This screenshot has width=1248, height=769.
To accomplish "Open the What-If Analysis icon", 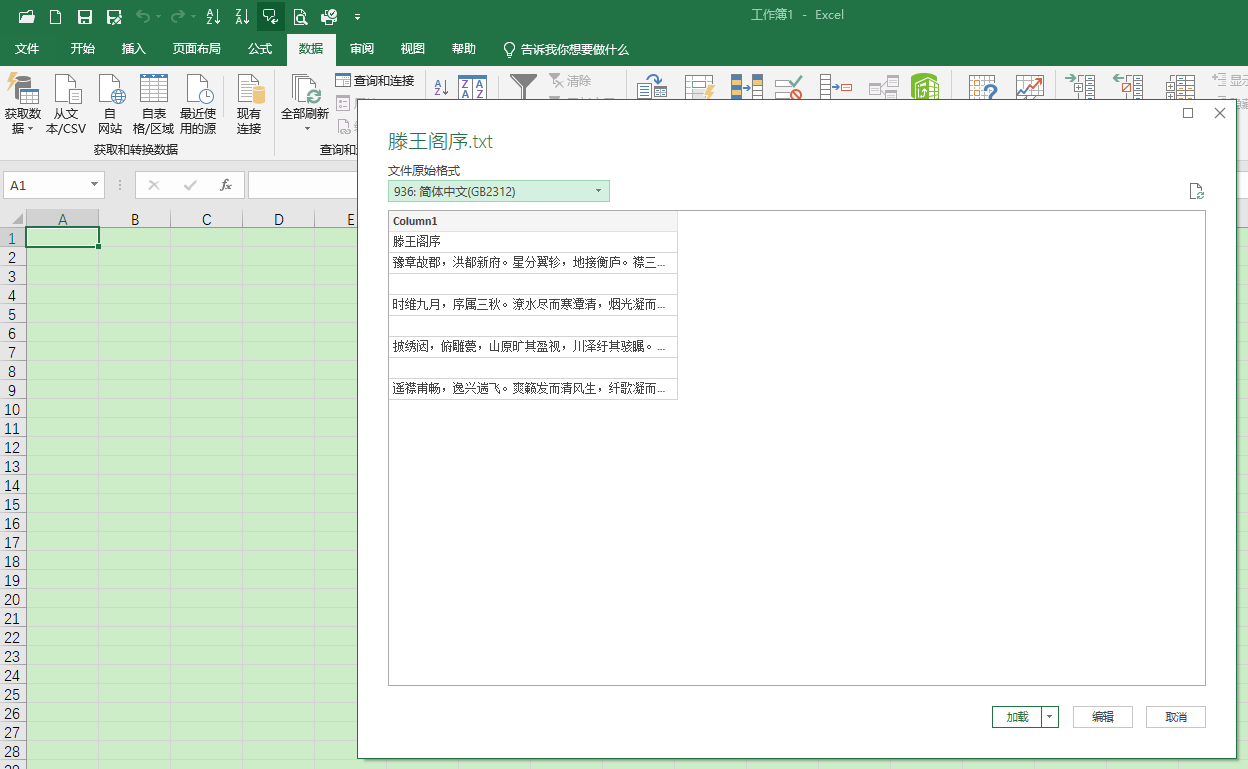I will (984, 87).
